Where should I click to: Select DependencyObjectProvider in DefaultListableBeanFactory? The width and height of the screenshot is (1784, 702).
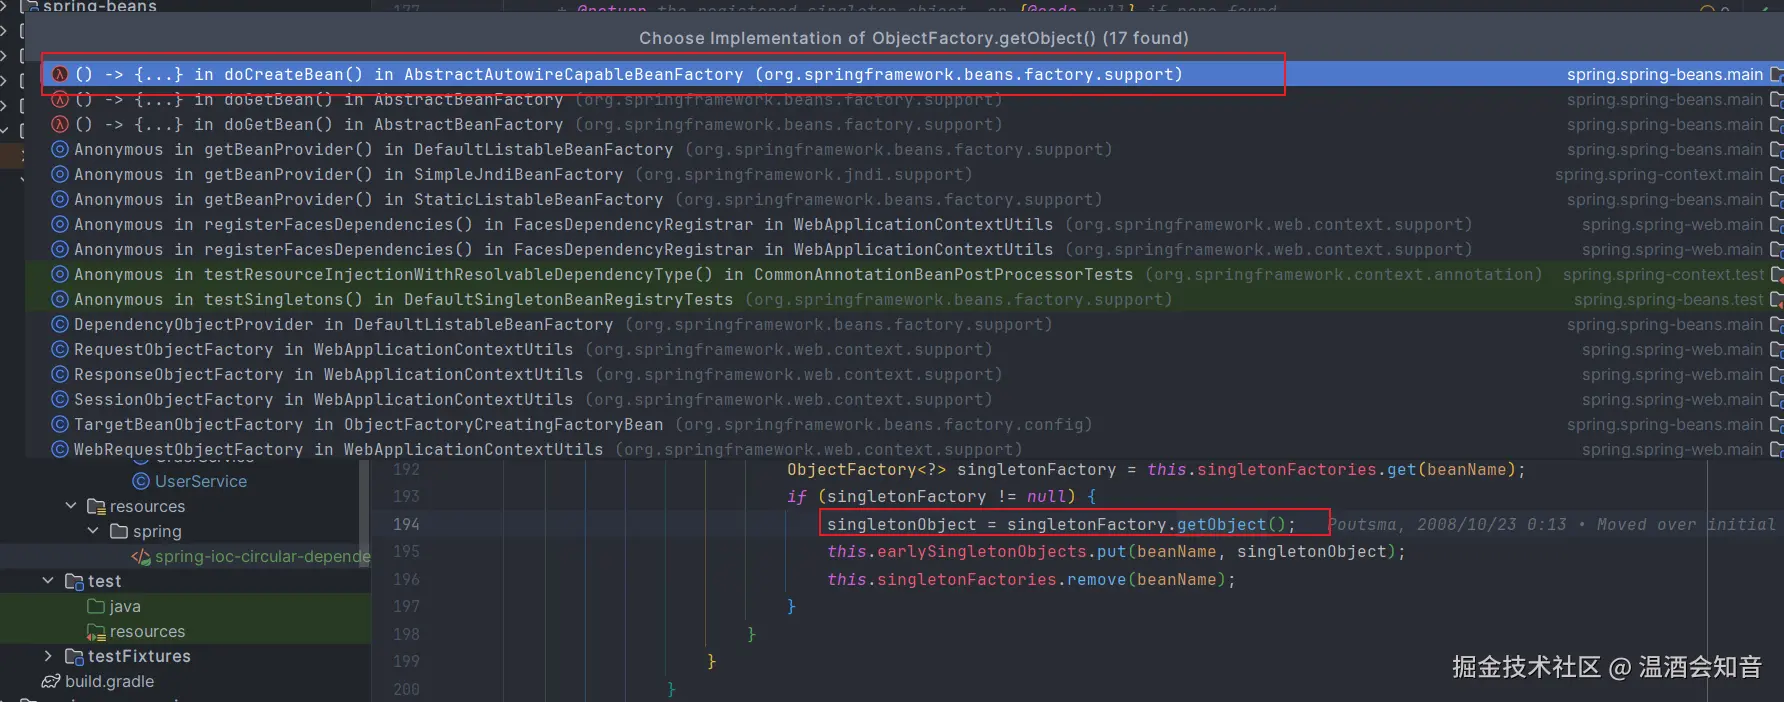point(905,324)
